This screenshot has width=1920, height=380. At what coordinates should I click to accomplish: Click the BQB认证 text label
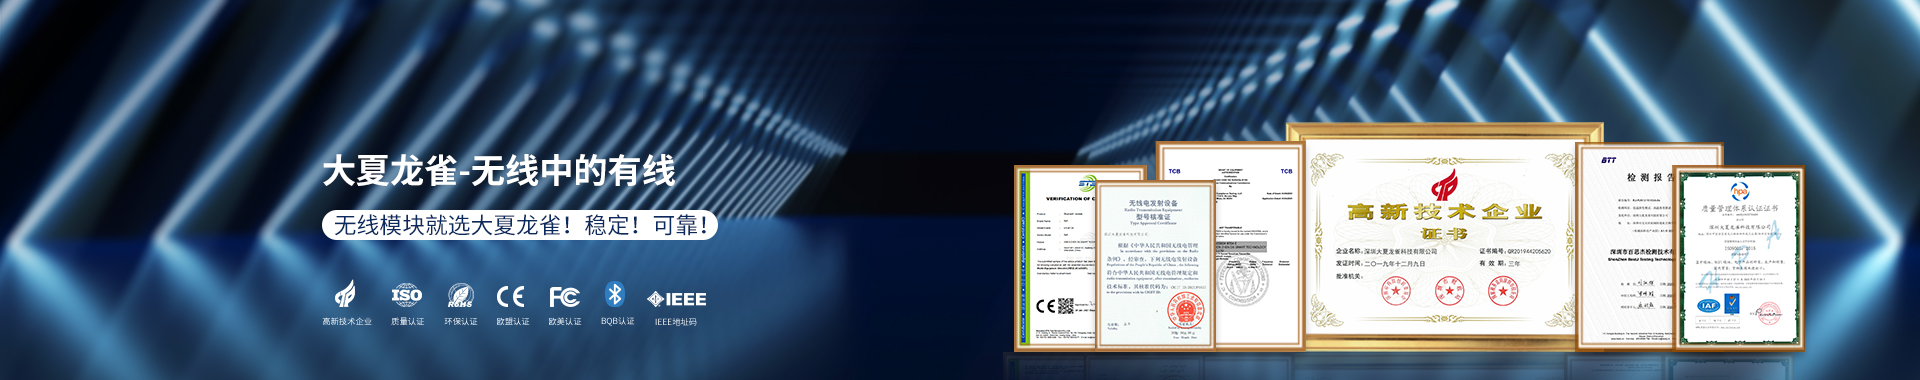pos(617,322)
